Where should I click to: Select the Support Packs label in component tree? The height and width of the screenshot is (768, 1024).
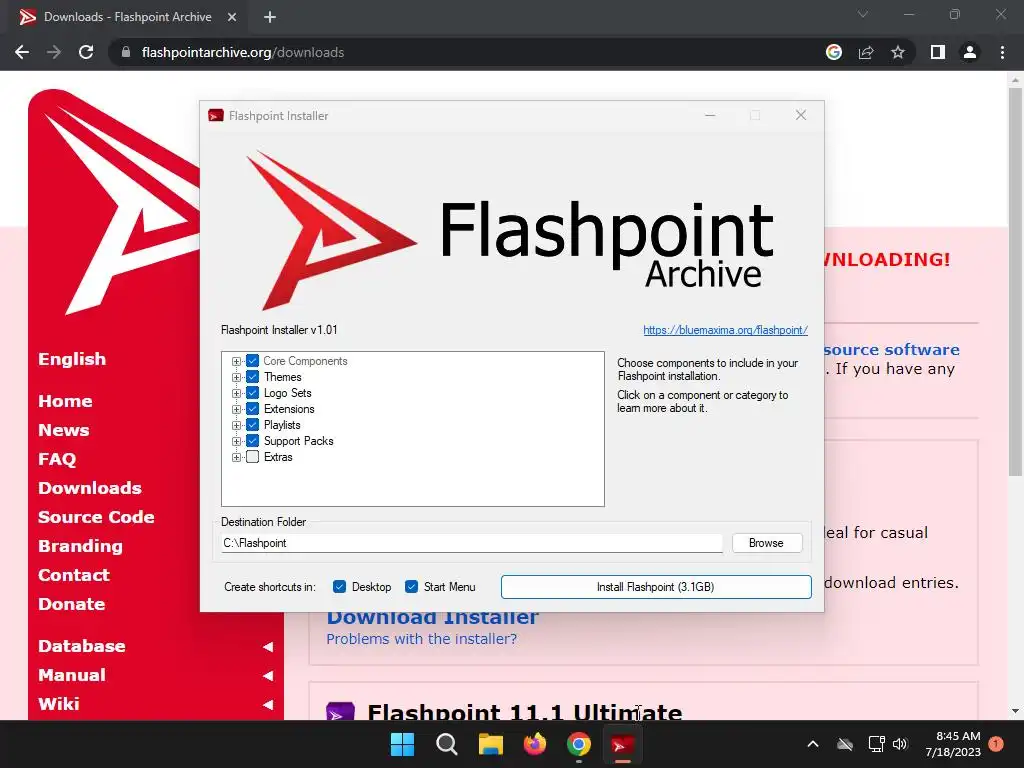pos(298,441)
